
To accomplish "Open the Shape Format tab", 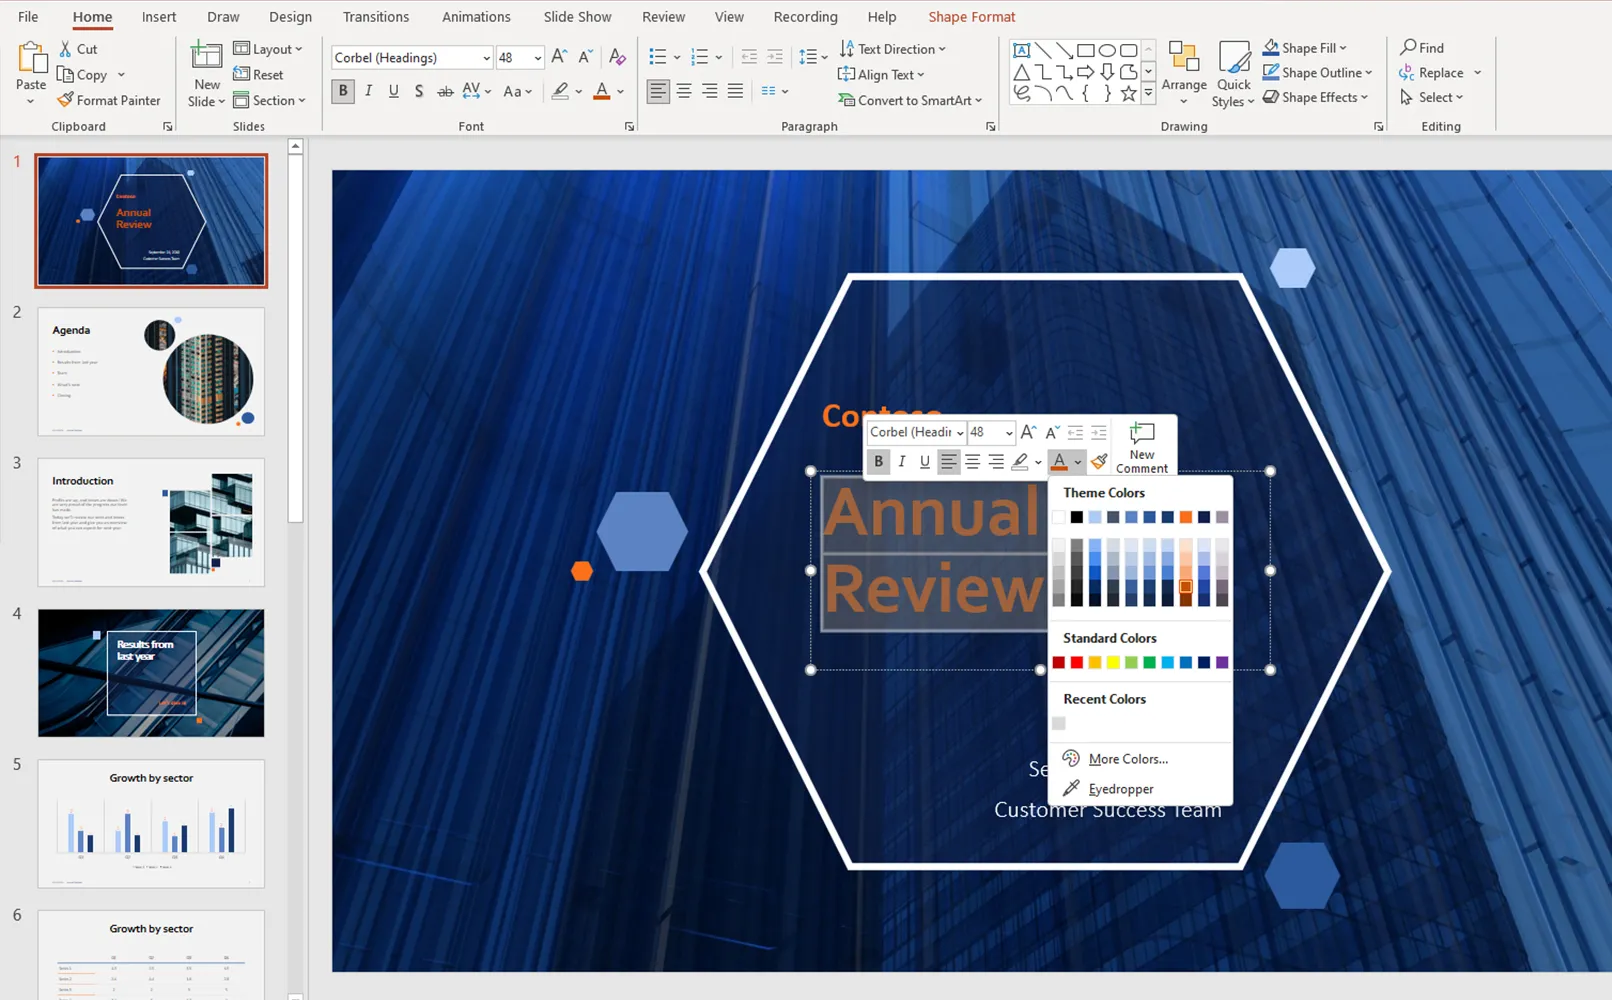I will 971,17.
